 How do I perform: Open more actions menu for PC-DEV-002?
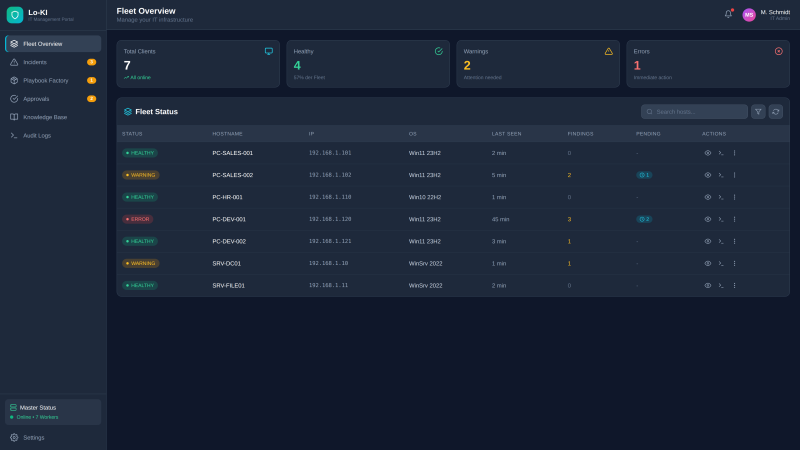click(x=734, y=241)
